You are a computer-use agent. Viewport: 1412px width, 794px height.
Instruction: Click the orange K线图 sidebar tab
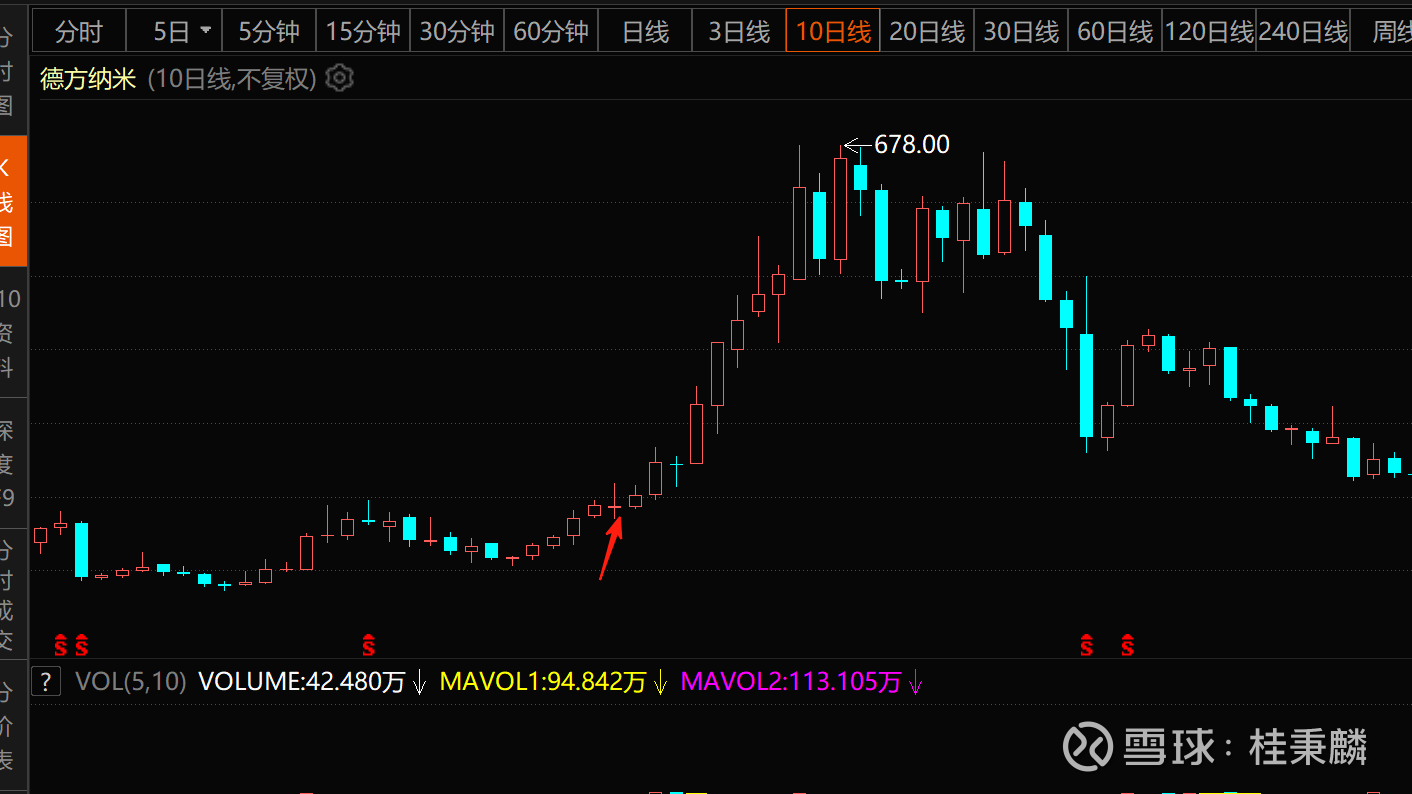pyautogui.click(x=12, y=202)
